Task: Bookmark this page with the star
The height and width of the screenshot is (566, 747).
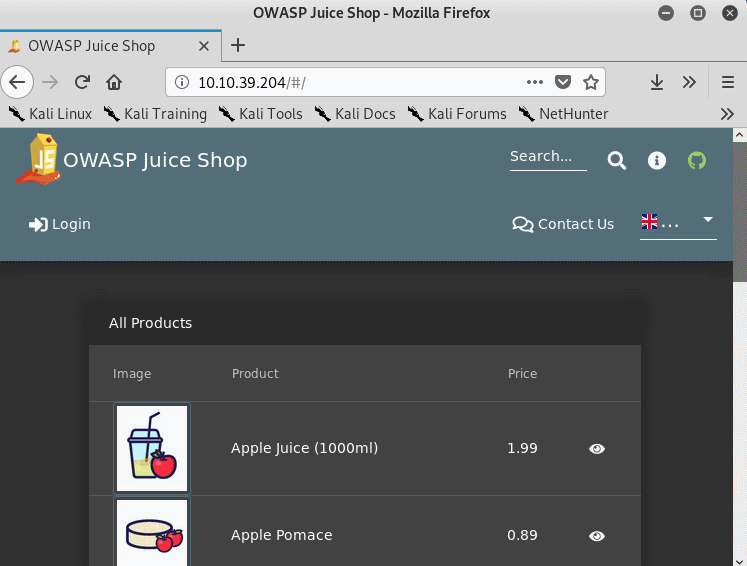Action: 591,82
